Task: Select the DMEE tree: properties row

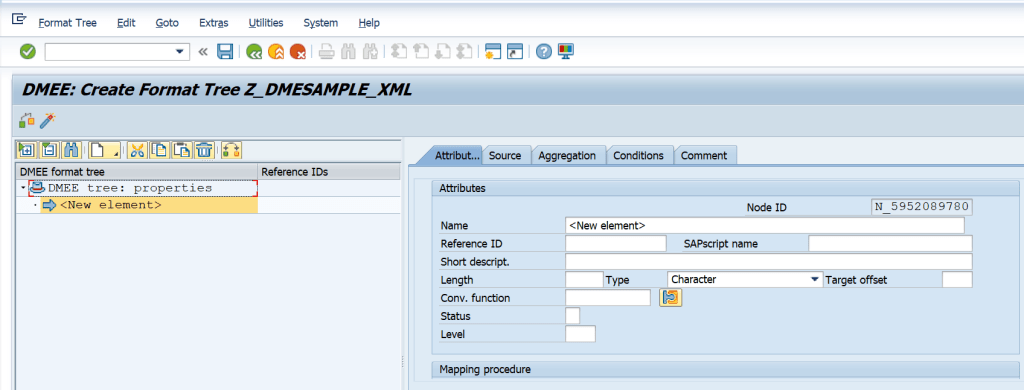Action: (142, 188)
